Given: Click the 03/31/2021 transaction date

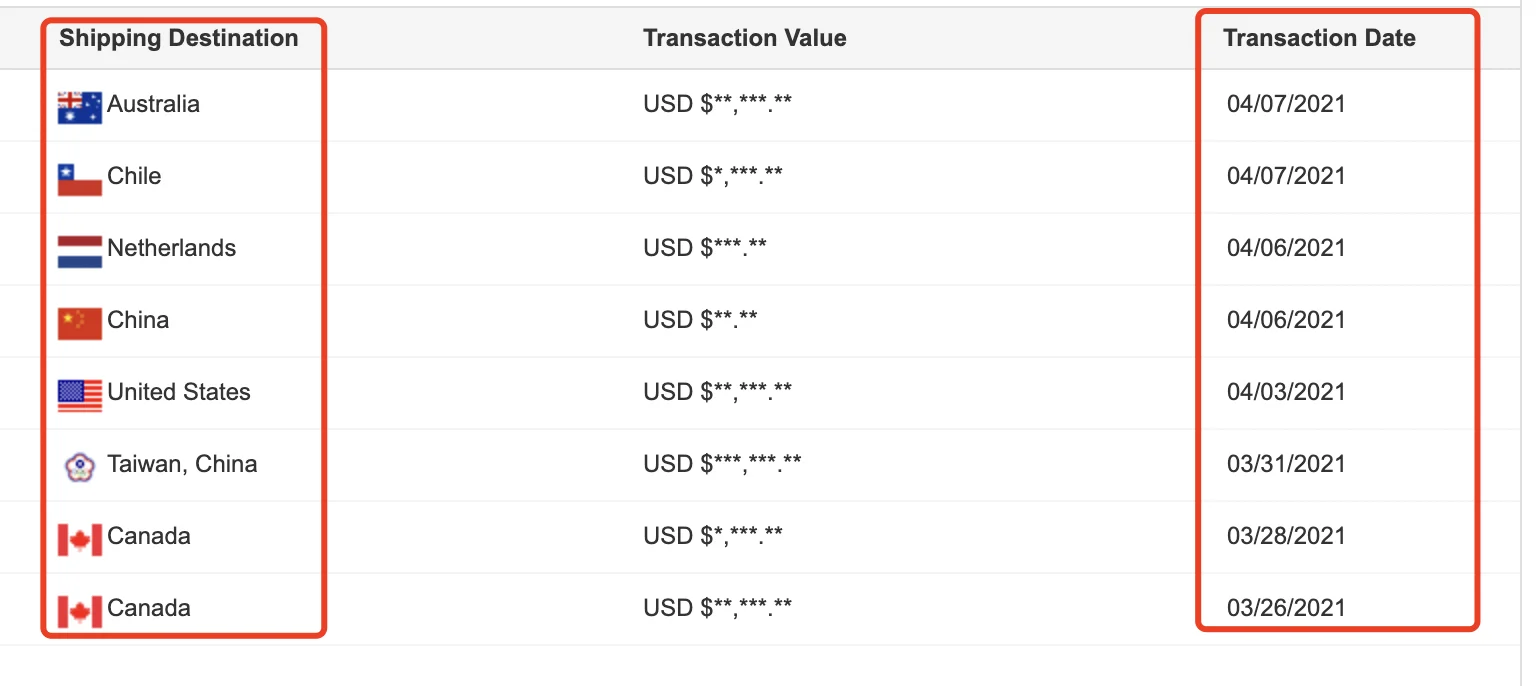Looking at the screenshot, I should 1286,464.
